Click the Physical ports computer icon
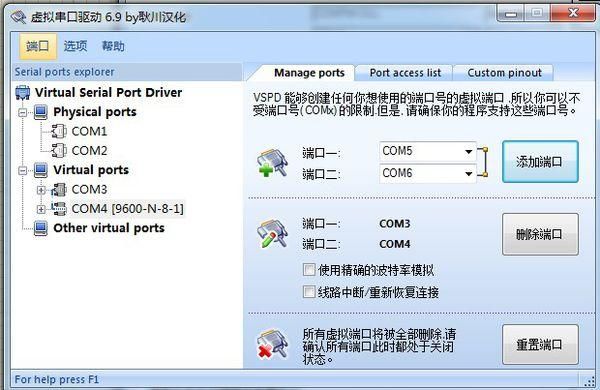Image resolution: width=600 pixels, height=390 pixels. 41,112
